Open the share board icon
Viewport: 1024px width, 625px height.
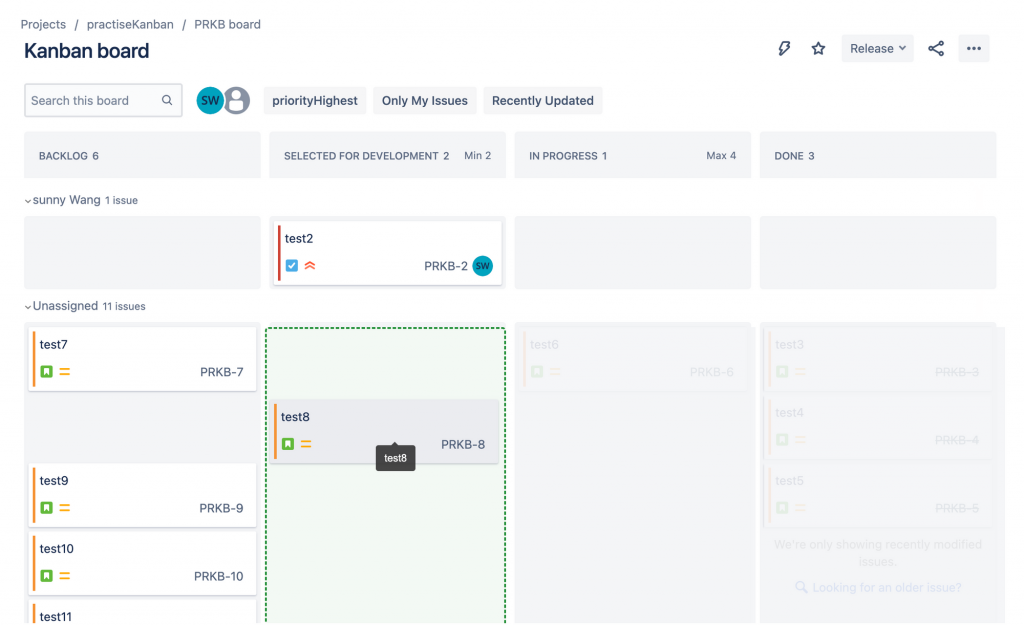point(936,48)
